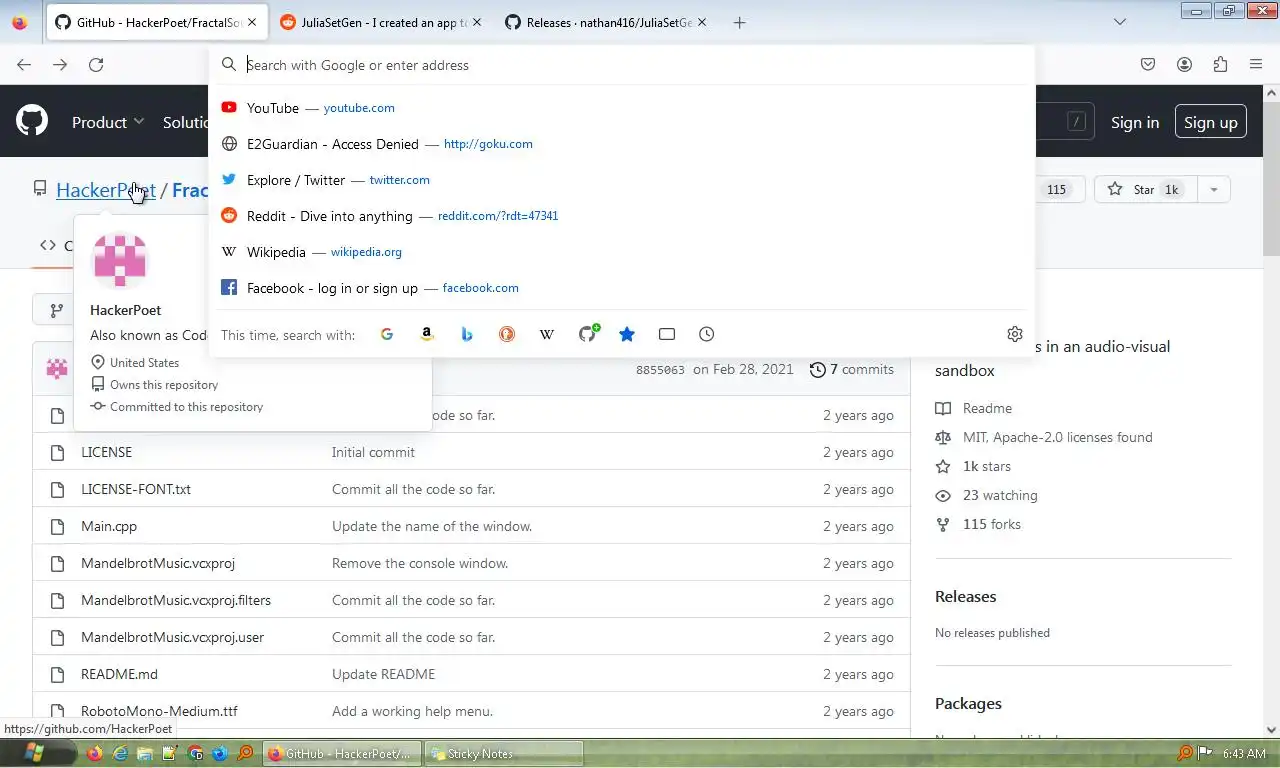
Task: Click Firefox icon in taskbar quick launch
Action: pos(95,753)
